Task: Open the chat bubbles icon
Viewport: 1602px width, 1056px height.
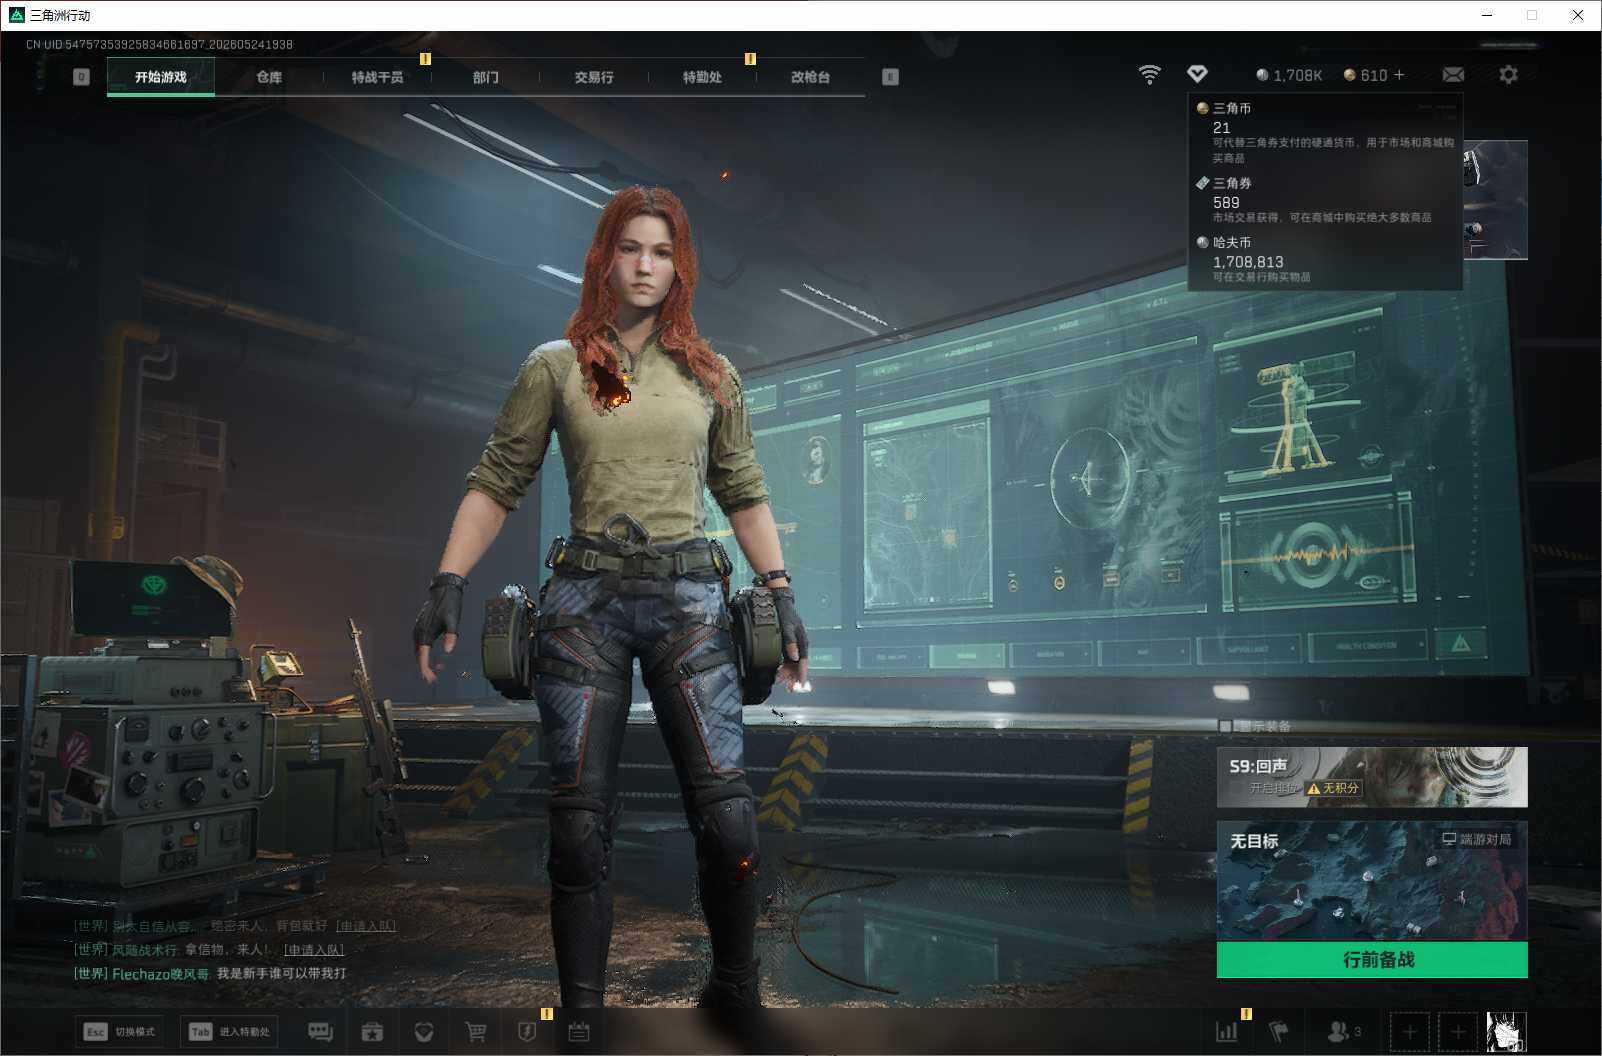Action: (320, 1032)
